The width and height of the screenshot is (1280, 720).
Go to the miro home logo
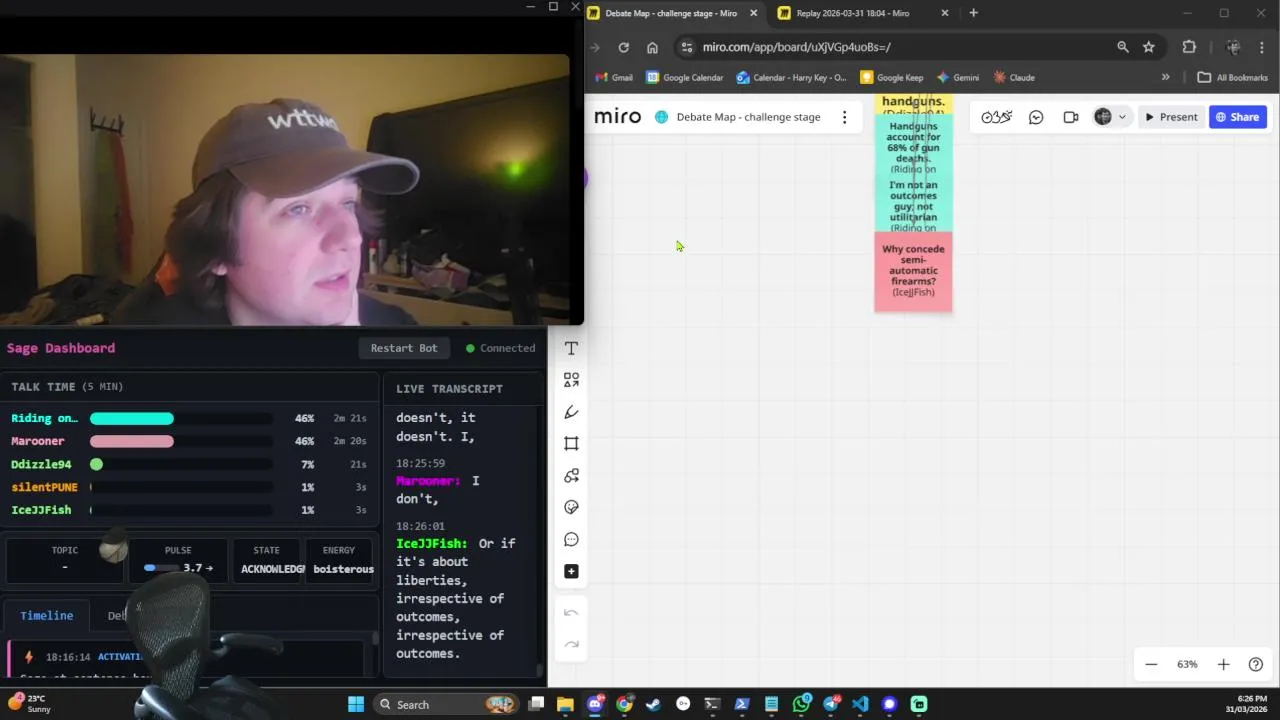pos(617,117)
